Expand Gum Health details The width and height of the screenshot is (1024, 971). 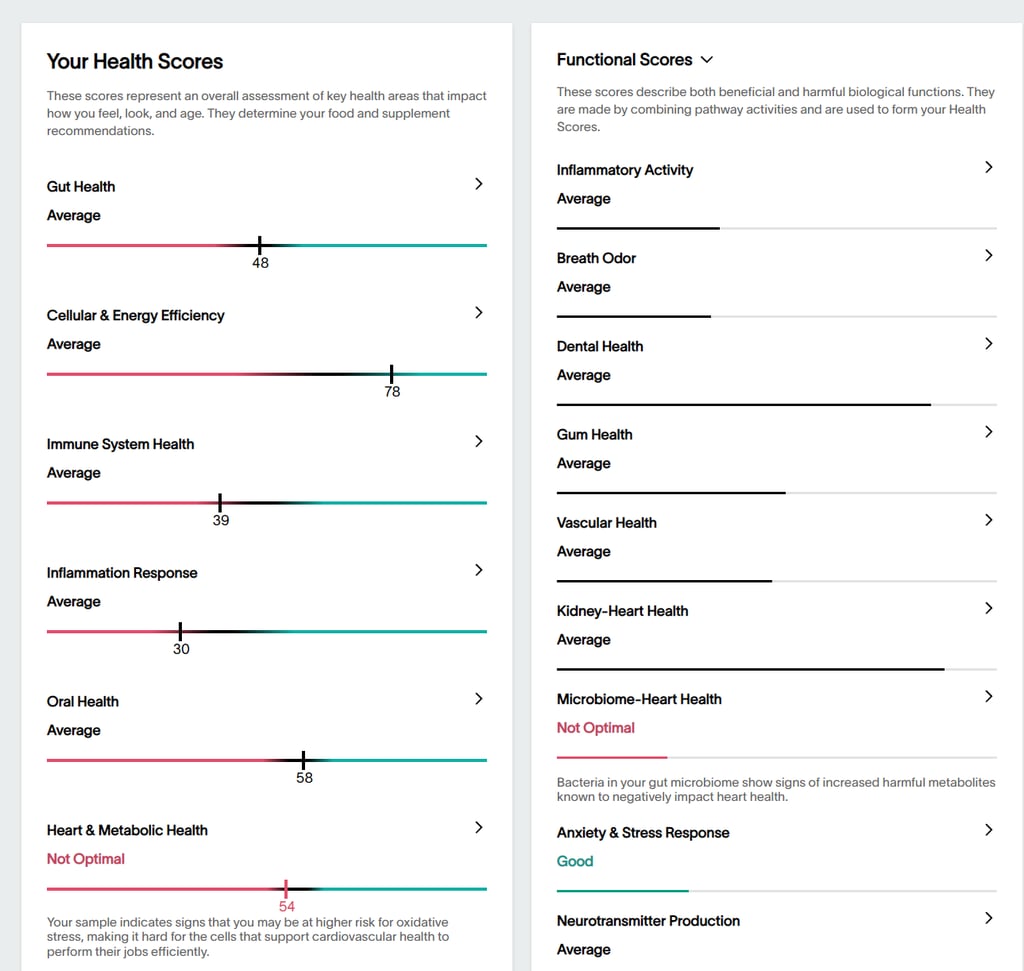pyautogui.click(x=988, y=431)
